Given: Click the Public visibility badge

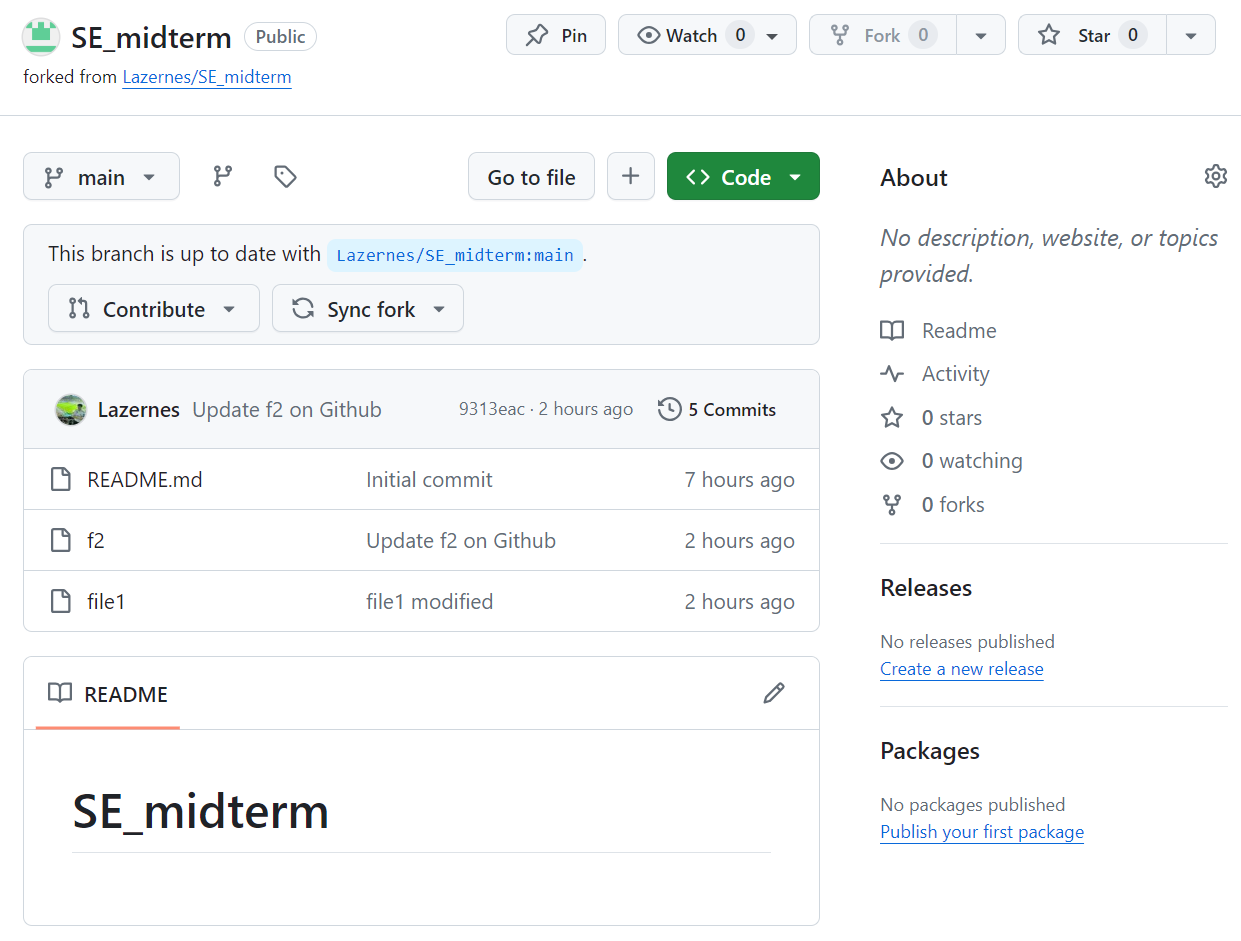Looking at the screenshot, I should (280, 37).
